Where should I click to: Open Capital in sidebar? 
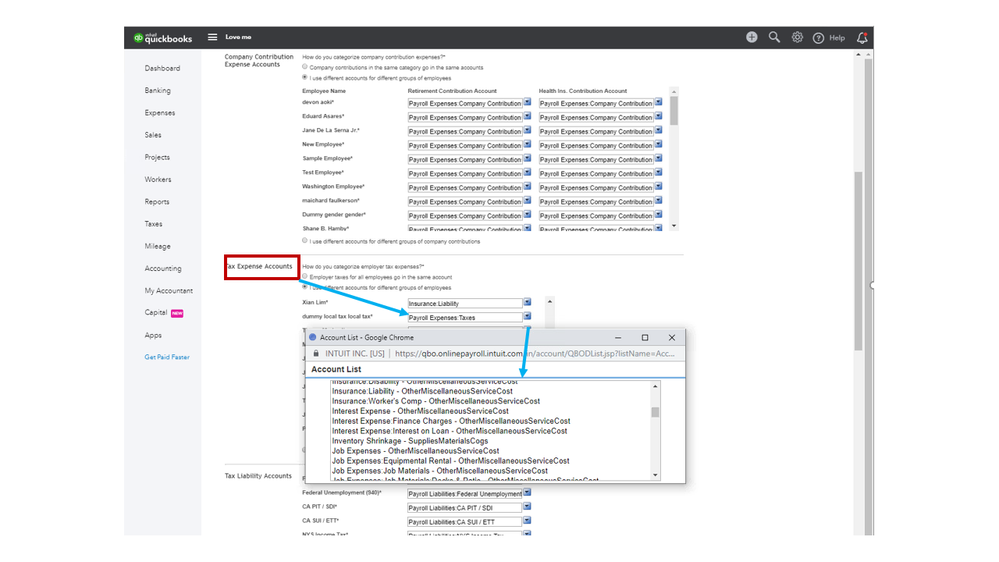click(155, 313)
